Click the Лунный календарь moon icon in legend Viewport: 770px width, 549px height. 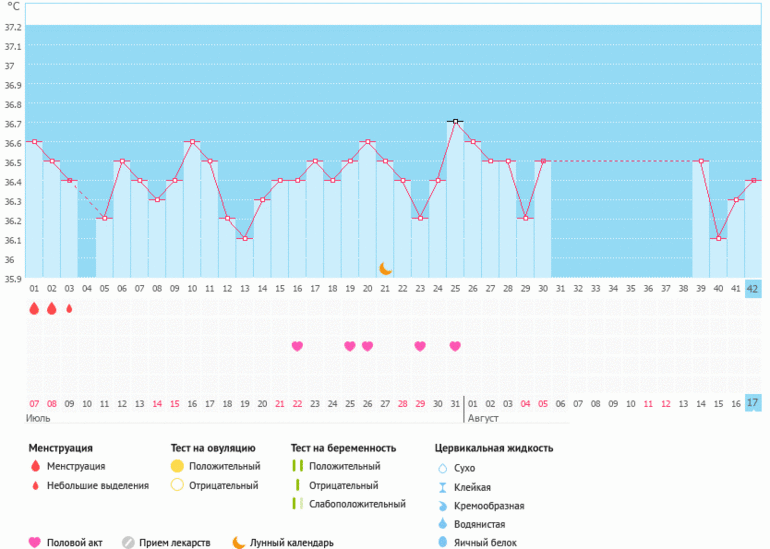[x=239, y=542]
